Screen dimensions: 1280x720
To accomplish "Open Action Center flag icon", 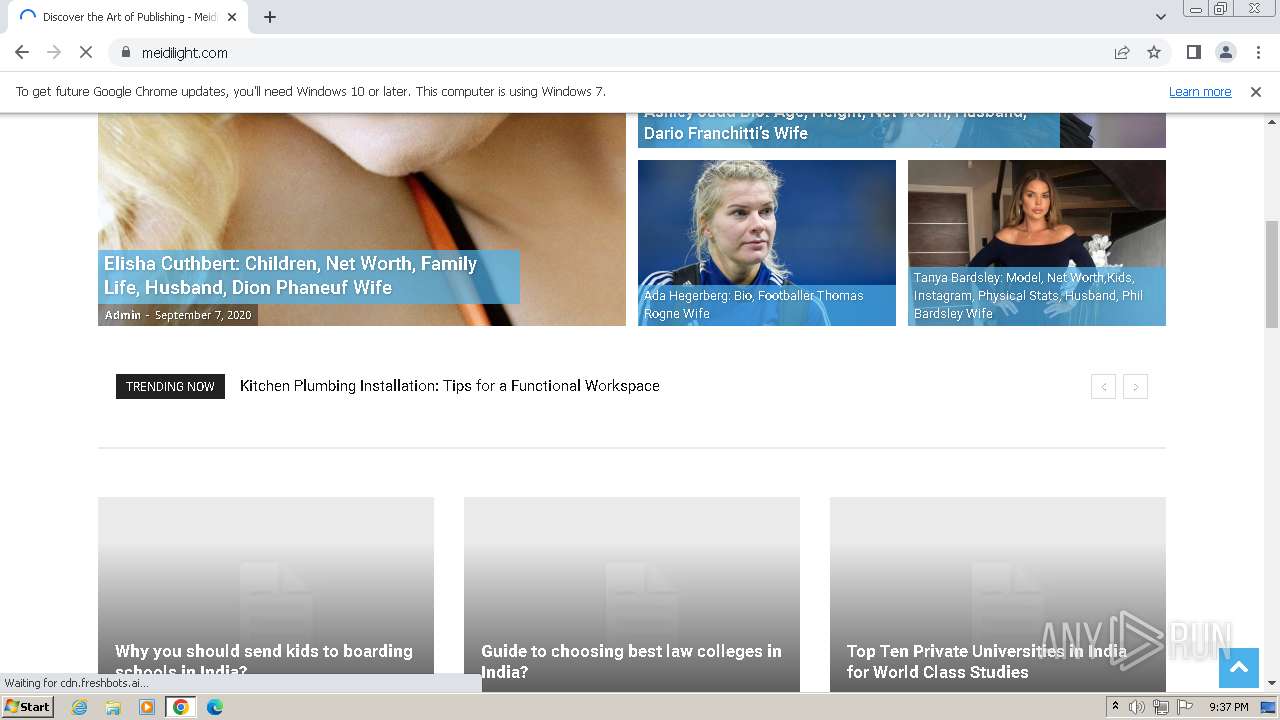I will point(1185,707).
